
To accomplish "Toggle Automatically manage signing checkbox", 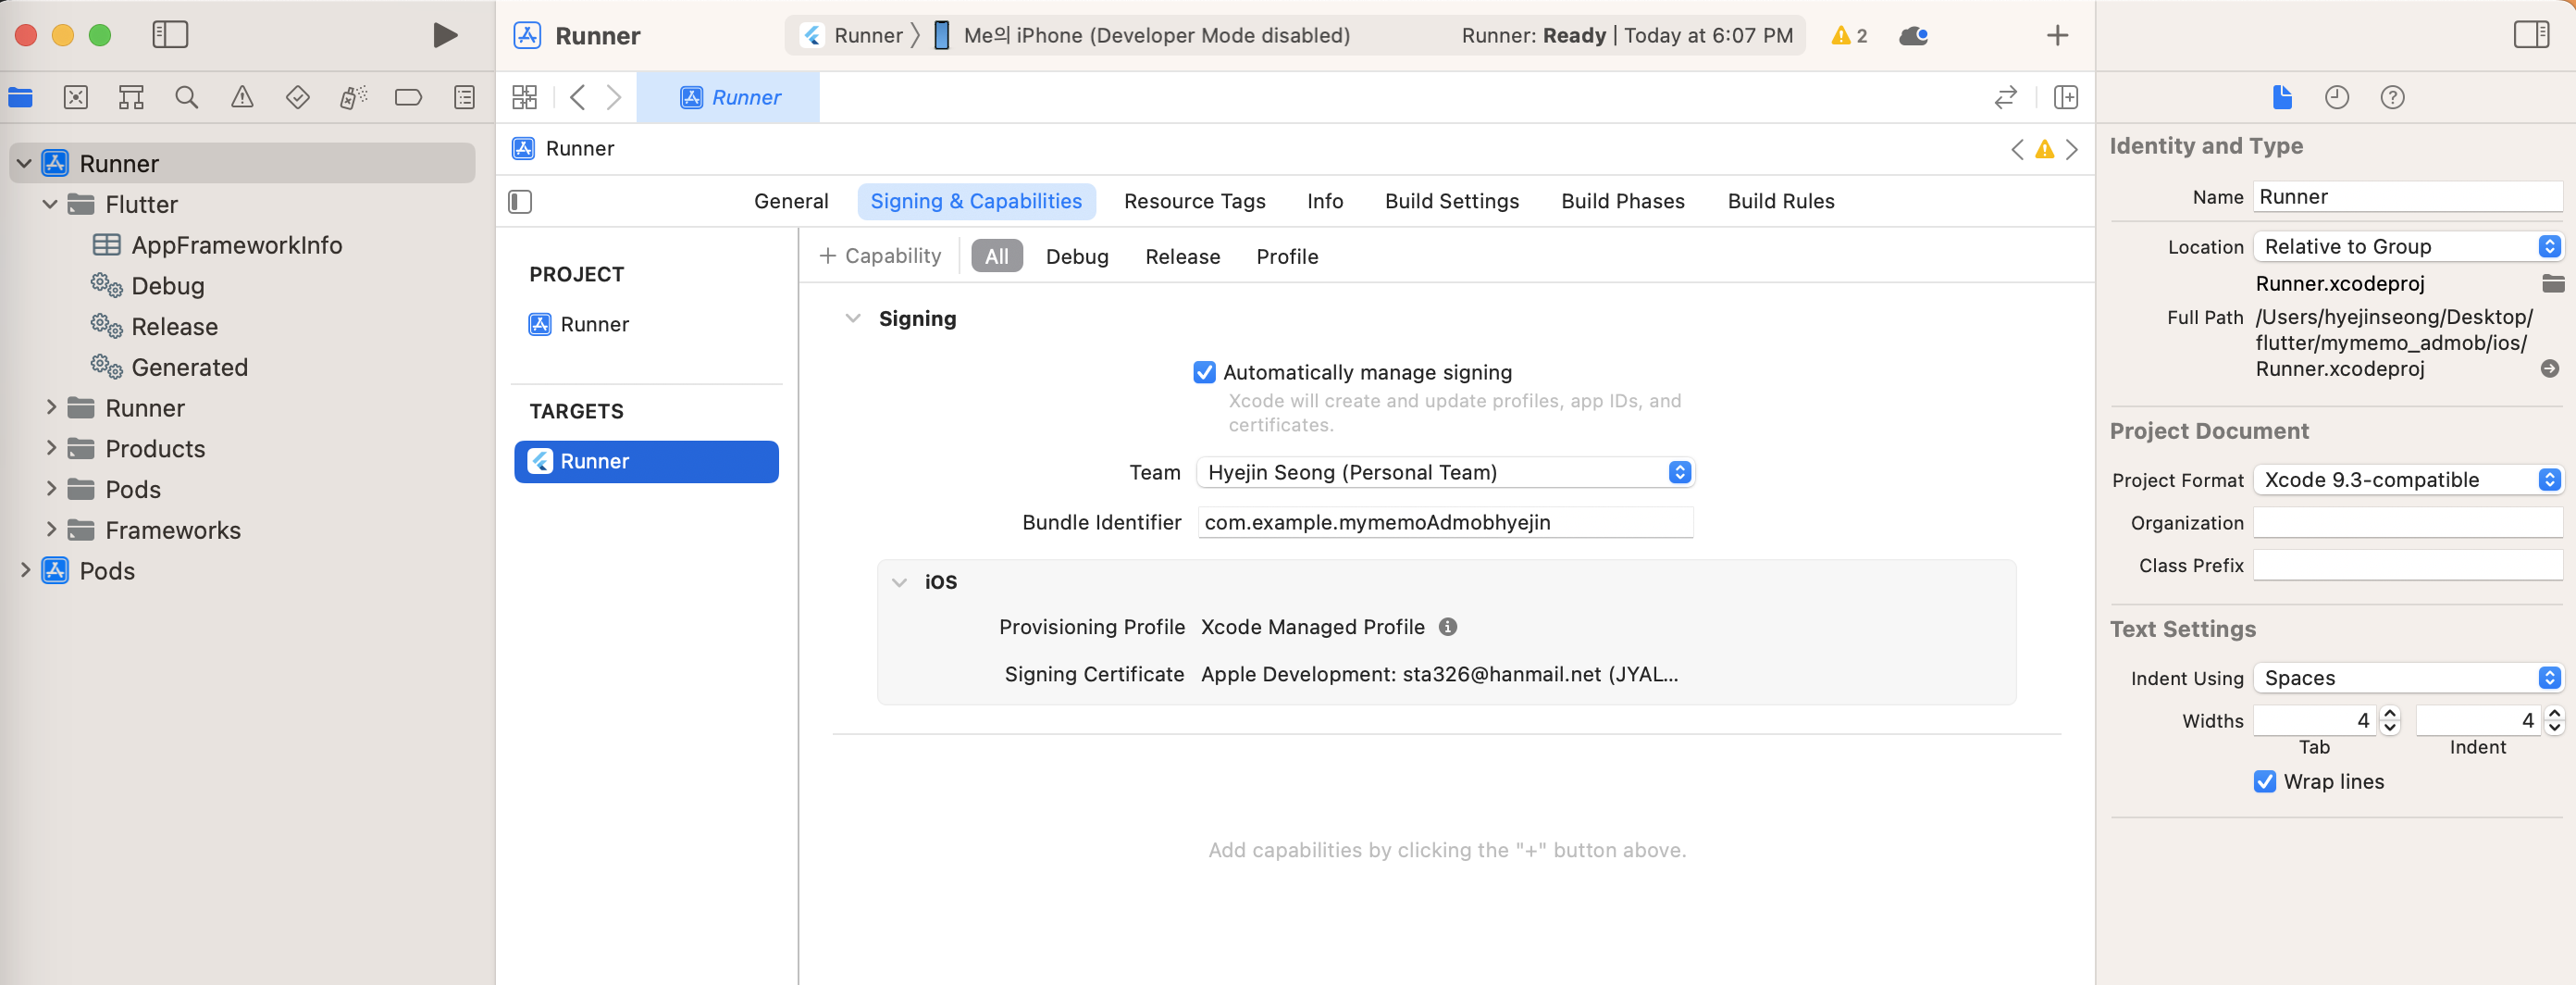I will pos(1204,373).
